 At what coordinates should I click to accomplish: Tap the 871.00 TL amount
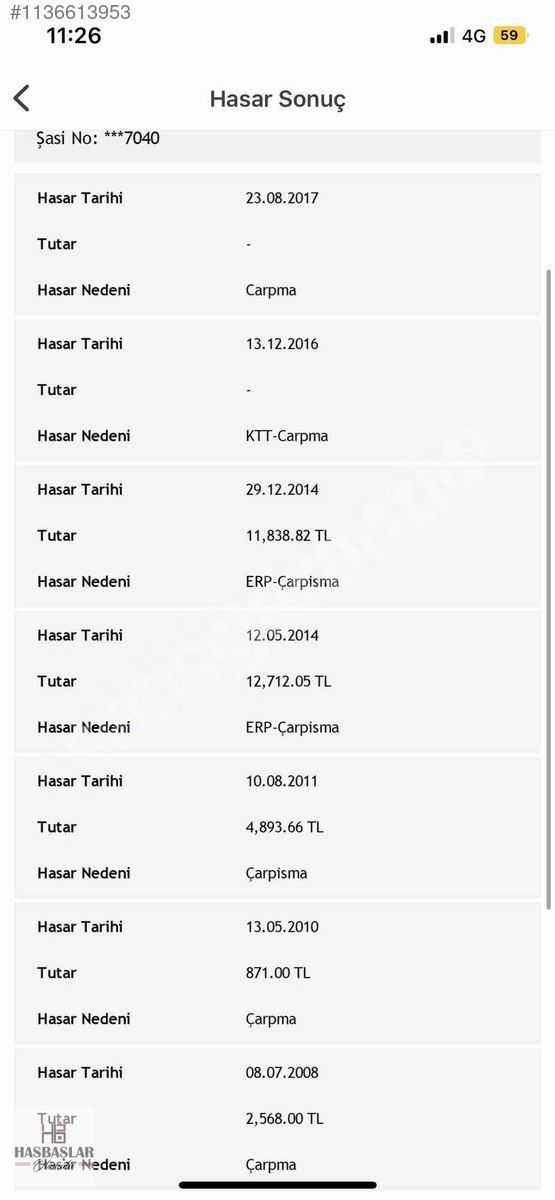click(x=278, y=973)
